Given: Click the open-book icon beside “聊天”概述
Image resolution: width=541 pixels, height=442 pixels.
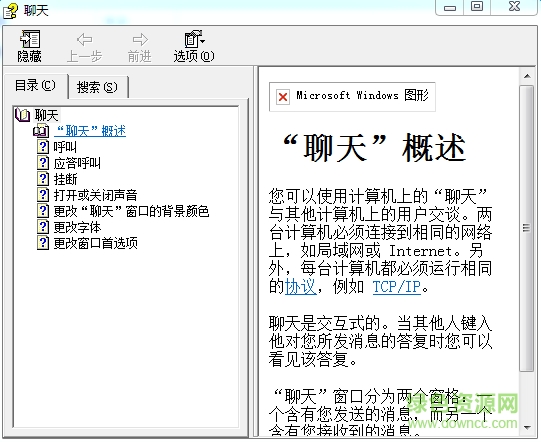Looking at the screenshot, I should click(x=41, y=131).
